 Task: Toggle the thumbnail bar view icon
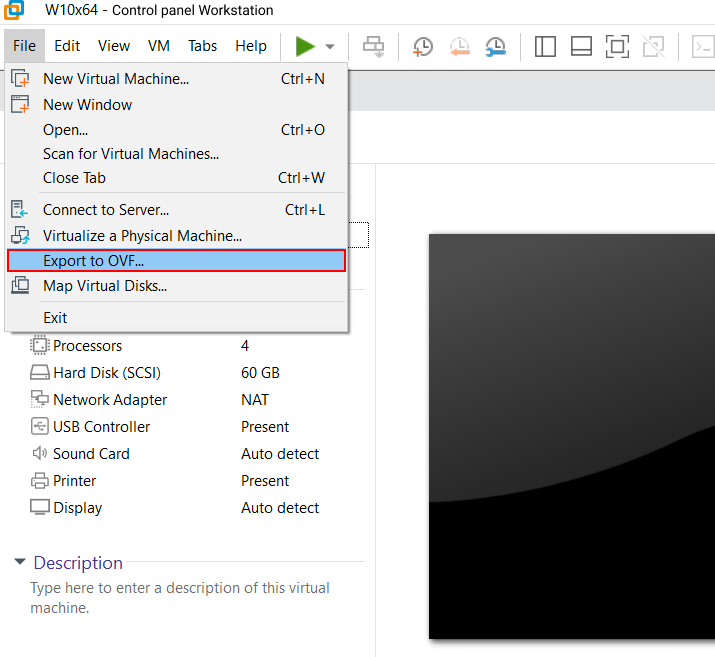coord(581,46)
